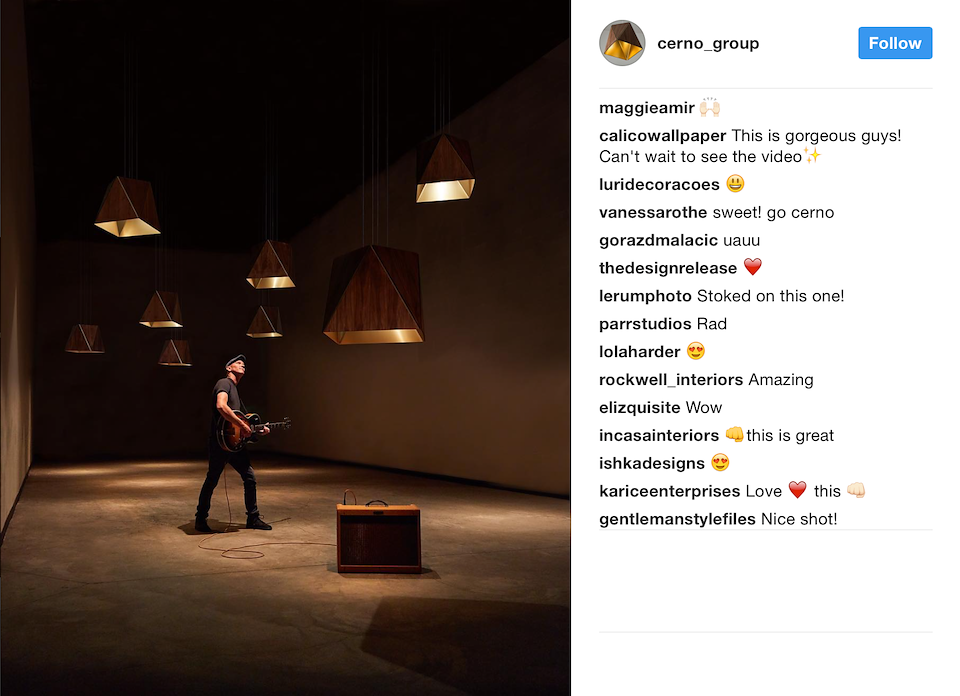Image resolution: width=960 pixels, height=696 pixels.
Task: Open gorazdmalacic's profile
Action: coord(658,241)
